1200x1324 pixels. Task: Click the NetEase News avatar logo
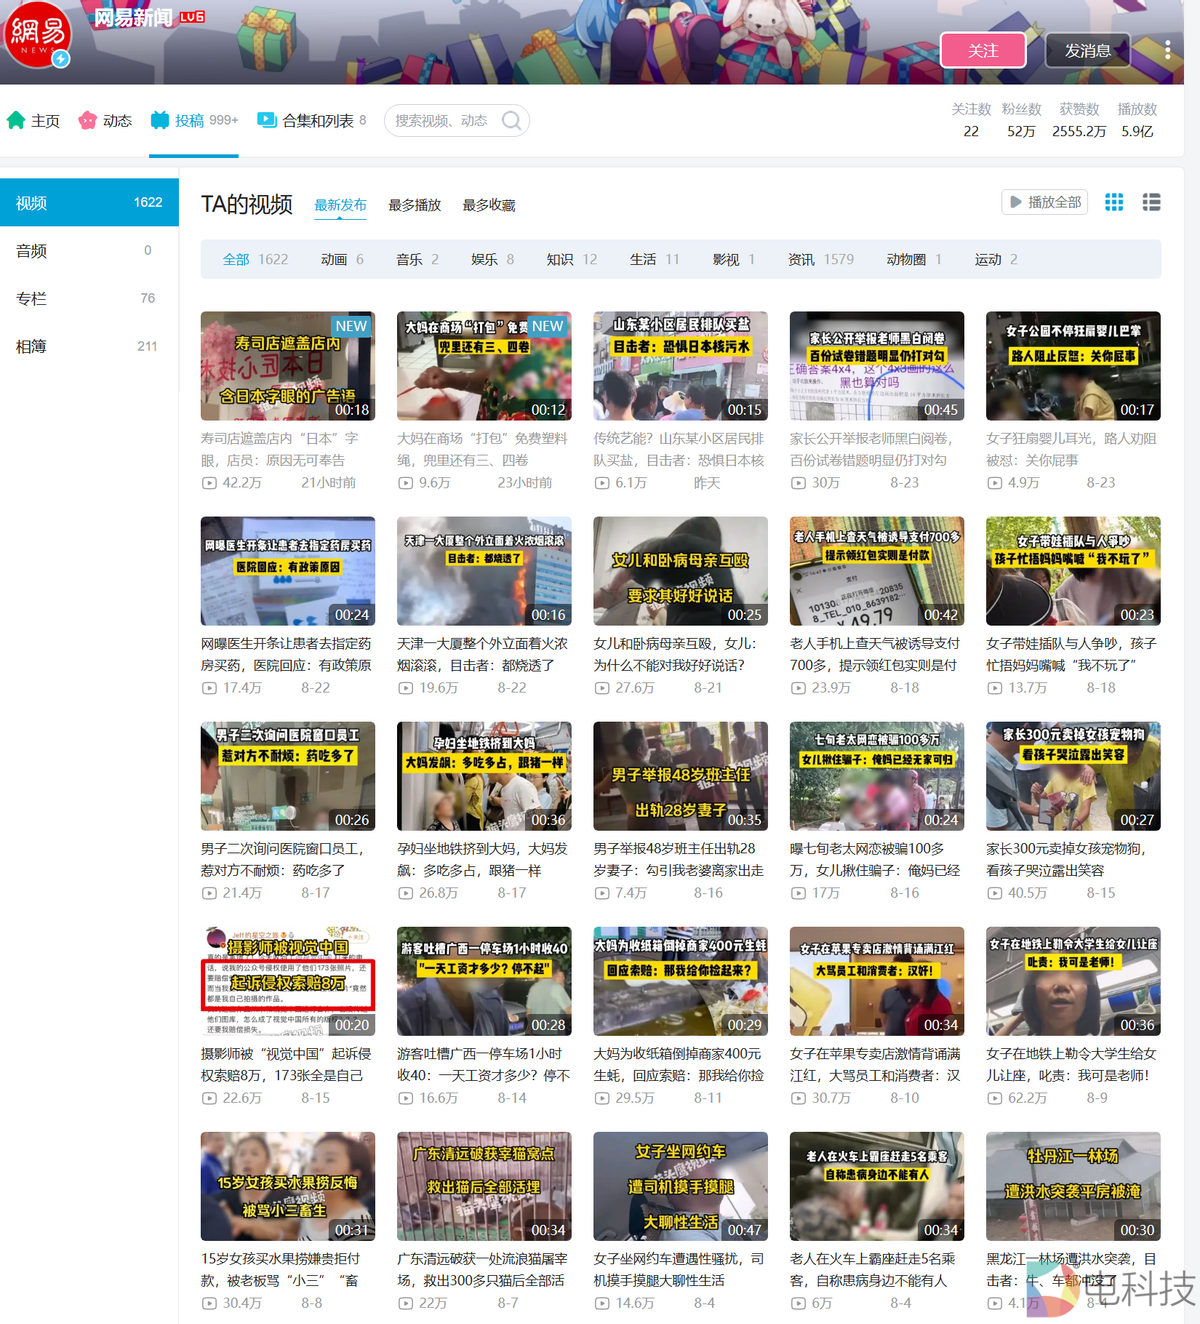[x=37, y=34]
